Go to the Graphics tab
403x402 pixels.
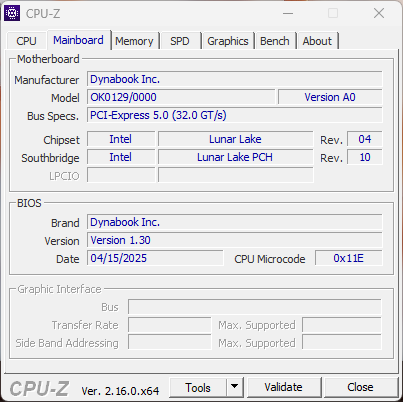(228, 41)
